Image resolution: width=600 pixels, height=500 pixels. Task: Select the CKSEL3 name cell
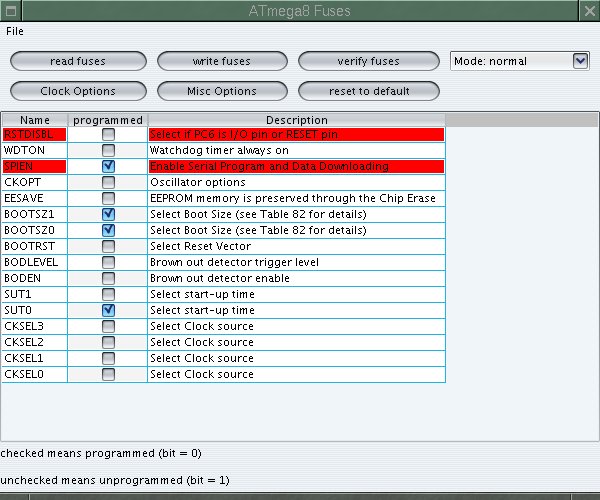[35, 326]
